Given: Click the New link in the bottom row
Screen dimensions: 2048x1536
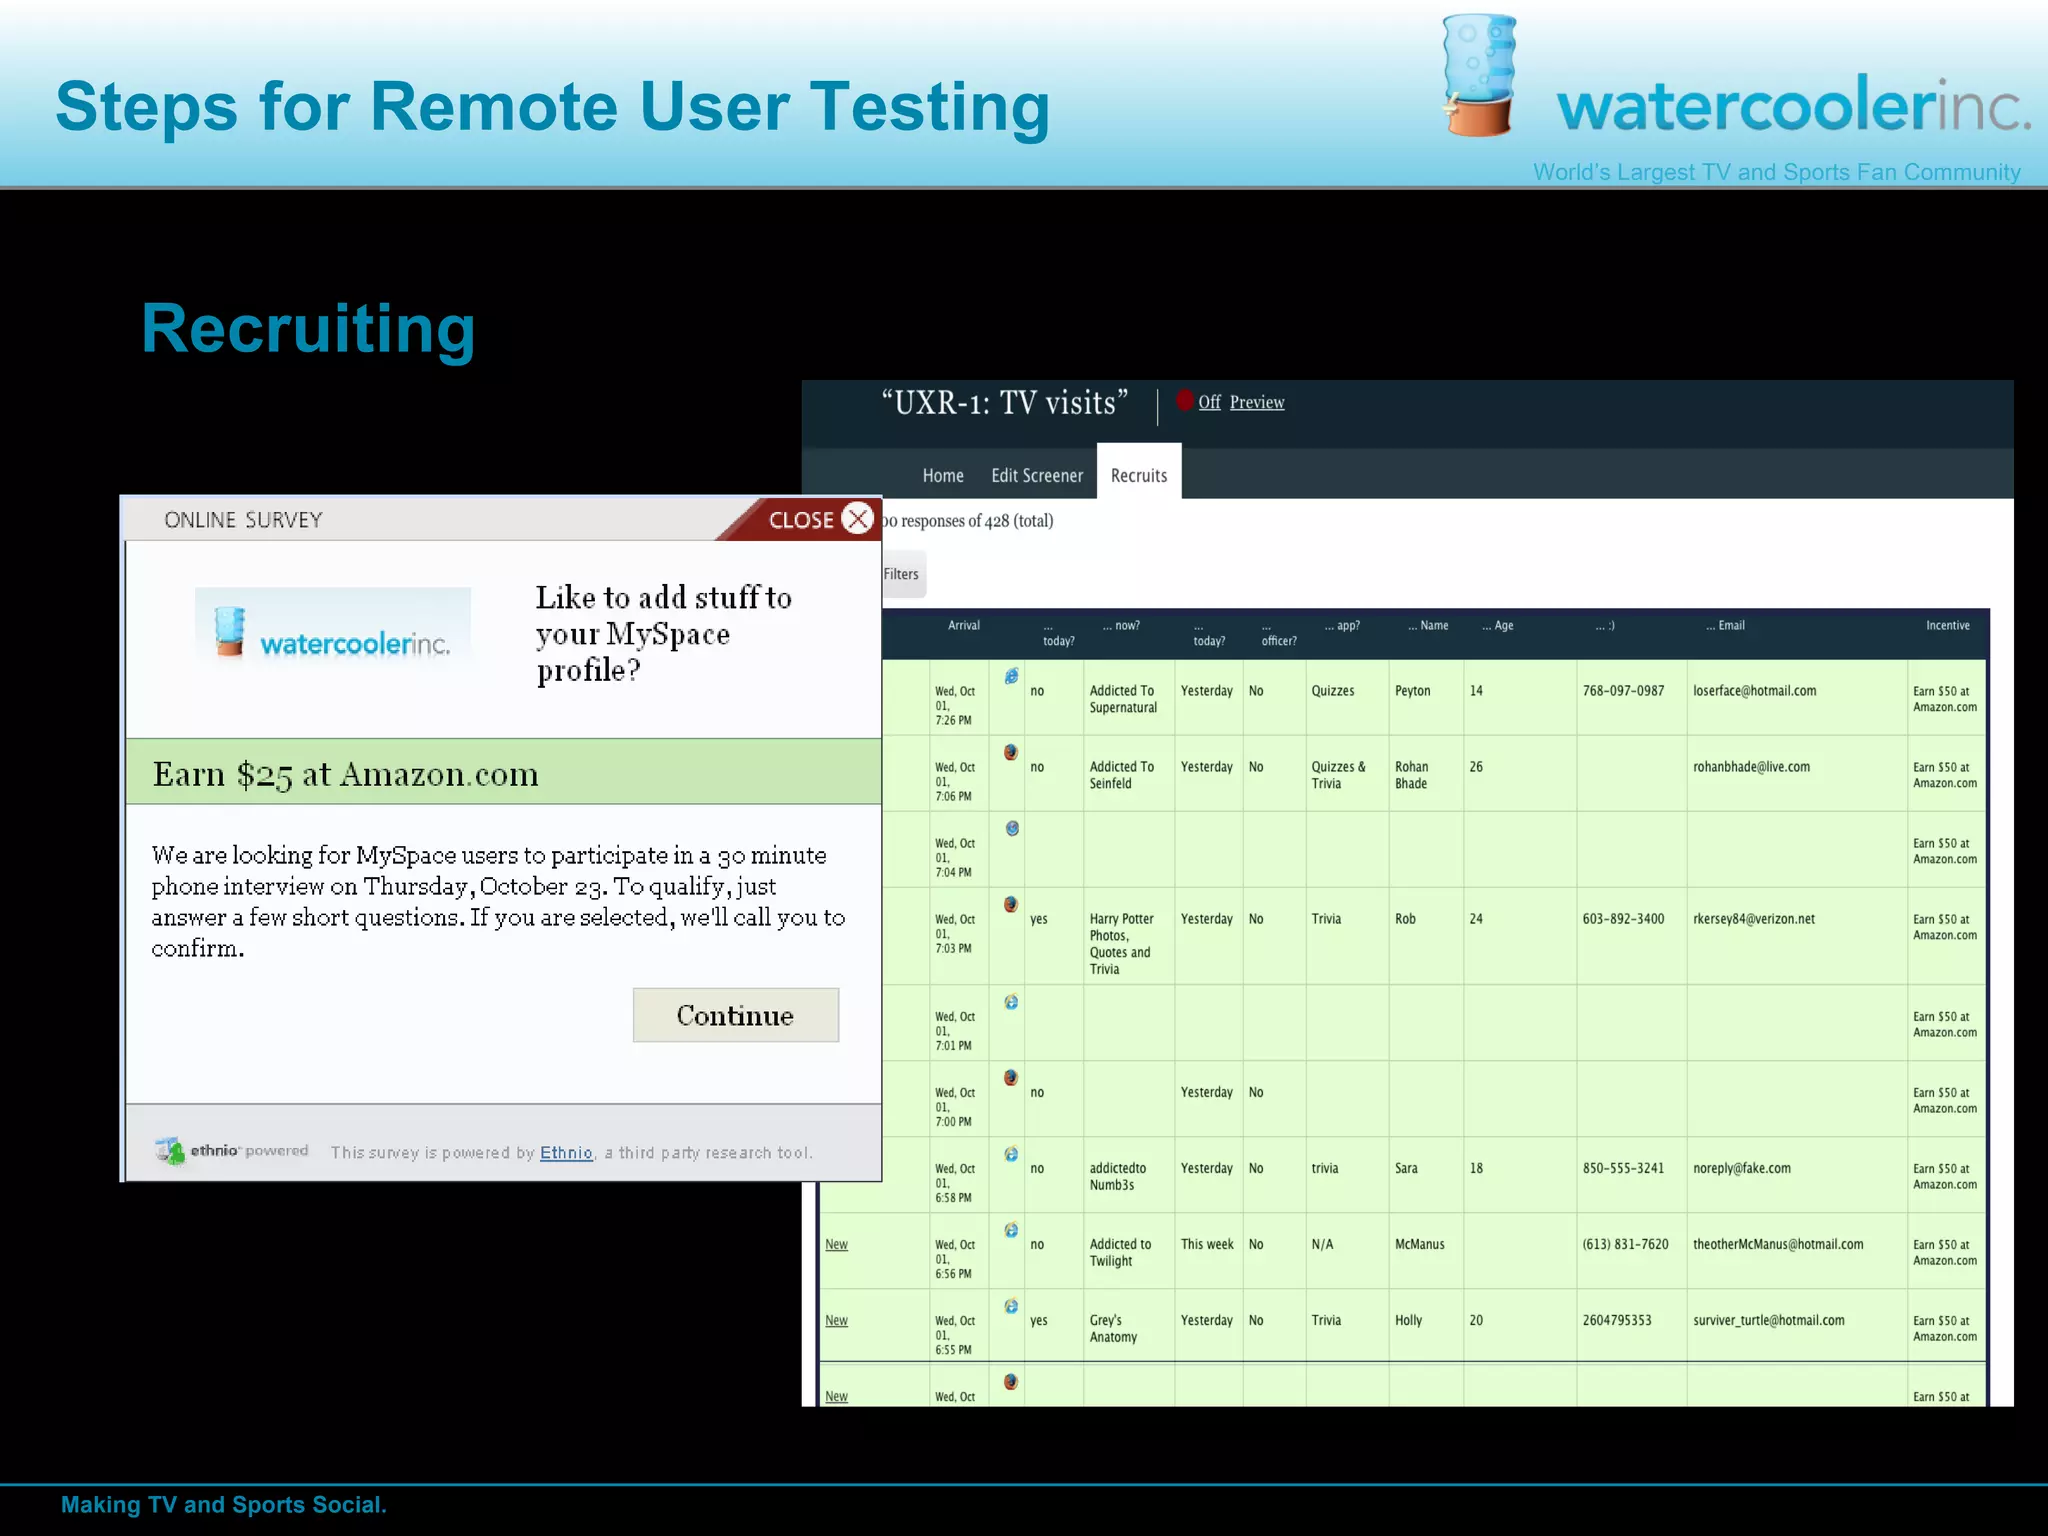Looking at the screenshot, I should (837, 1397).
